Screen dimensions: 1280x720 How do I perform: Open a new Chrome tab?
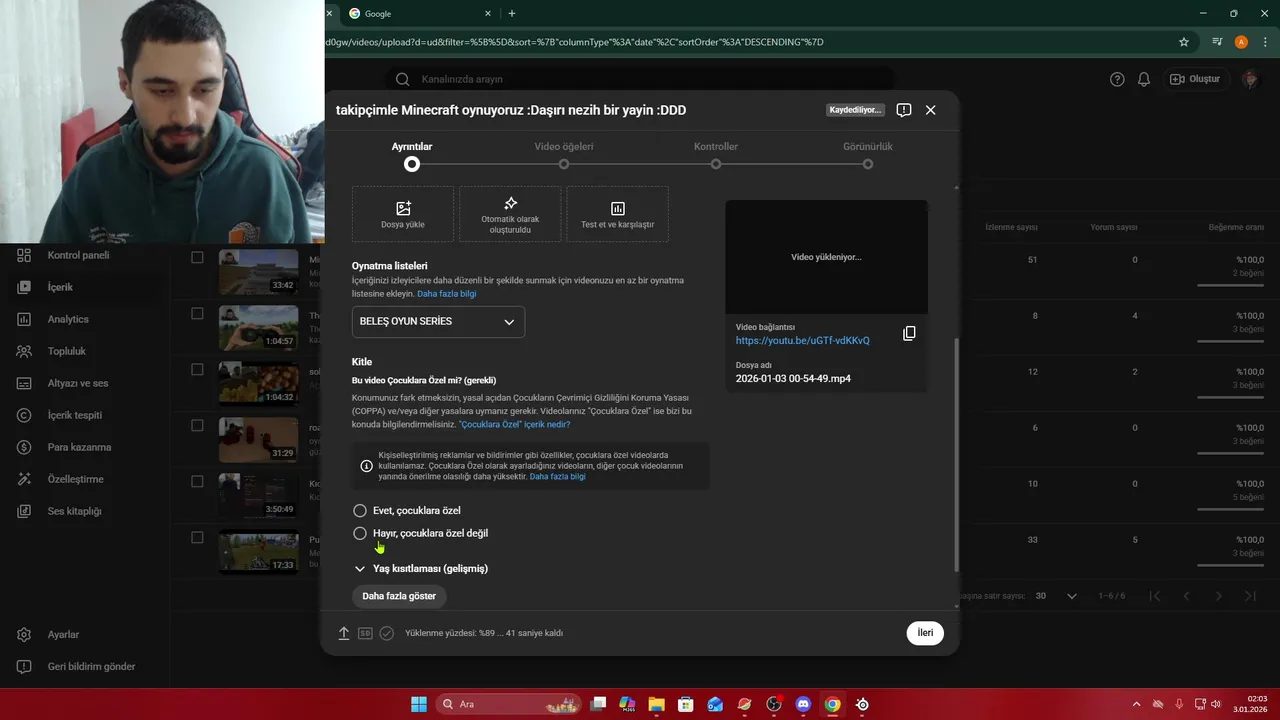click(512, 14)
